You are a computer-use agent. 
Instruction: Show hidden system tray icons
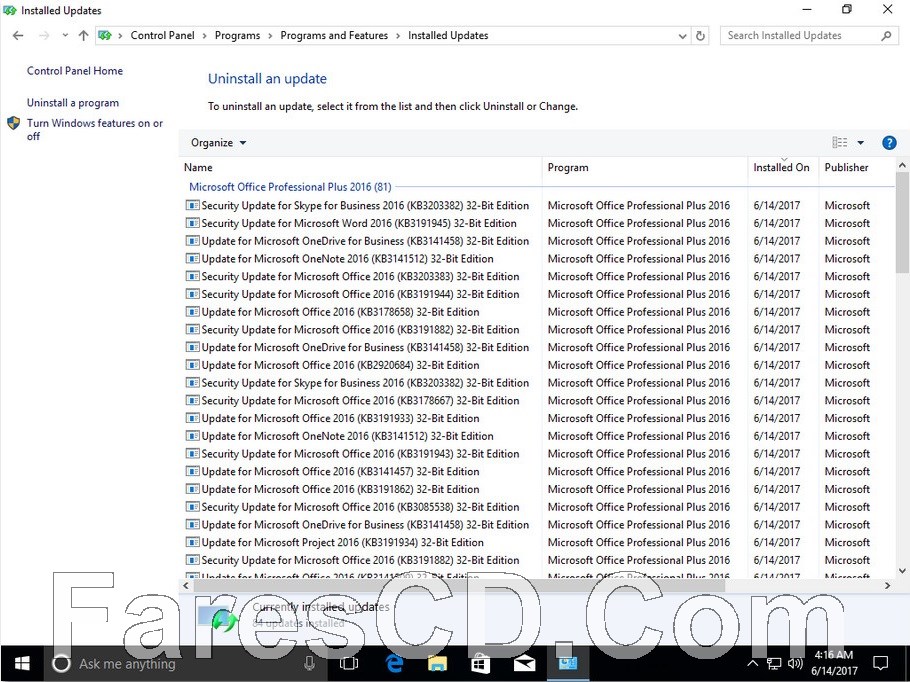(x=752, y=663)
